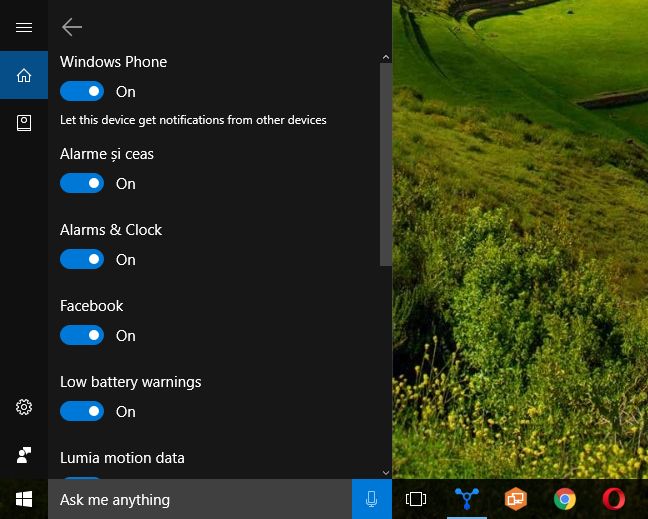This screenshot has height=519, width=648.
Task: Open the orange hexagon taskbar app
Action: point(516,499)
